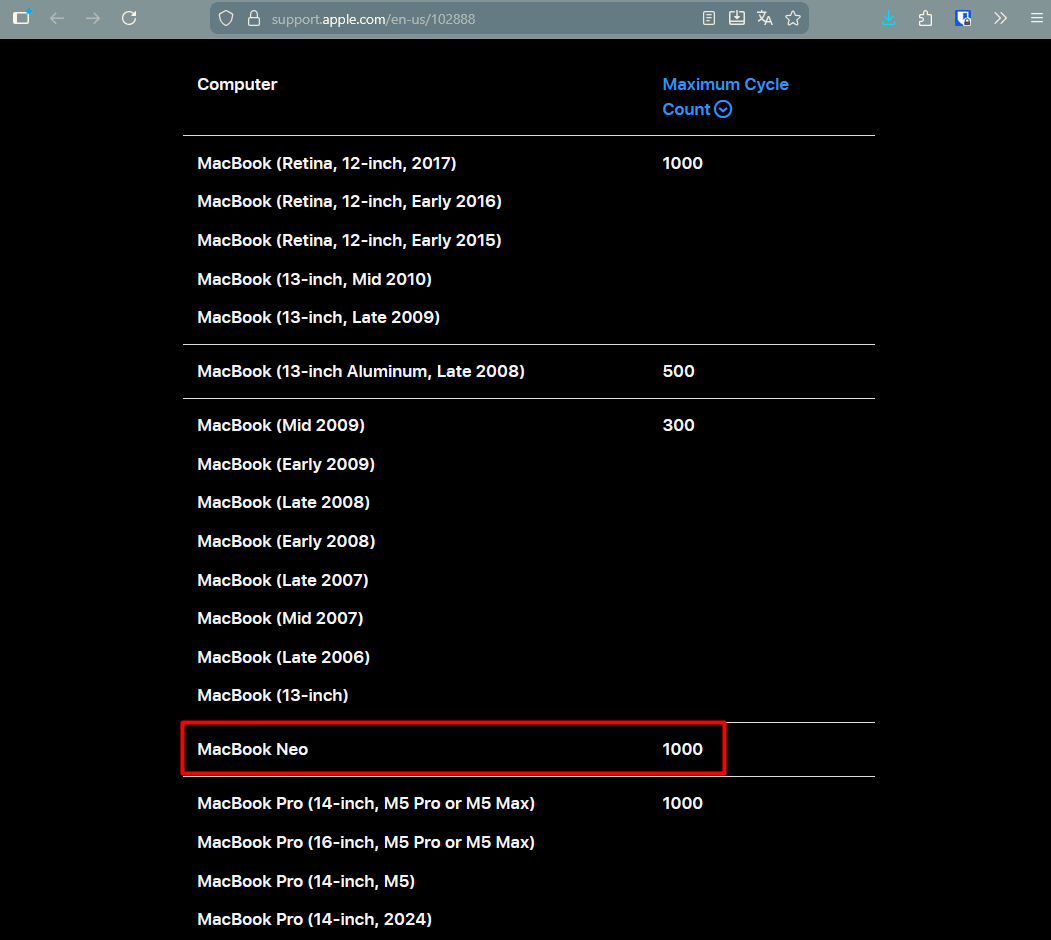Toggle the Firefox View icon

21,17
